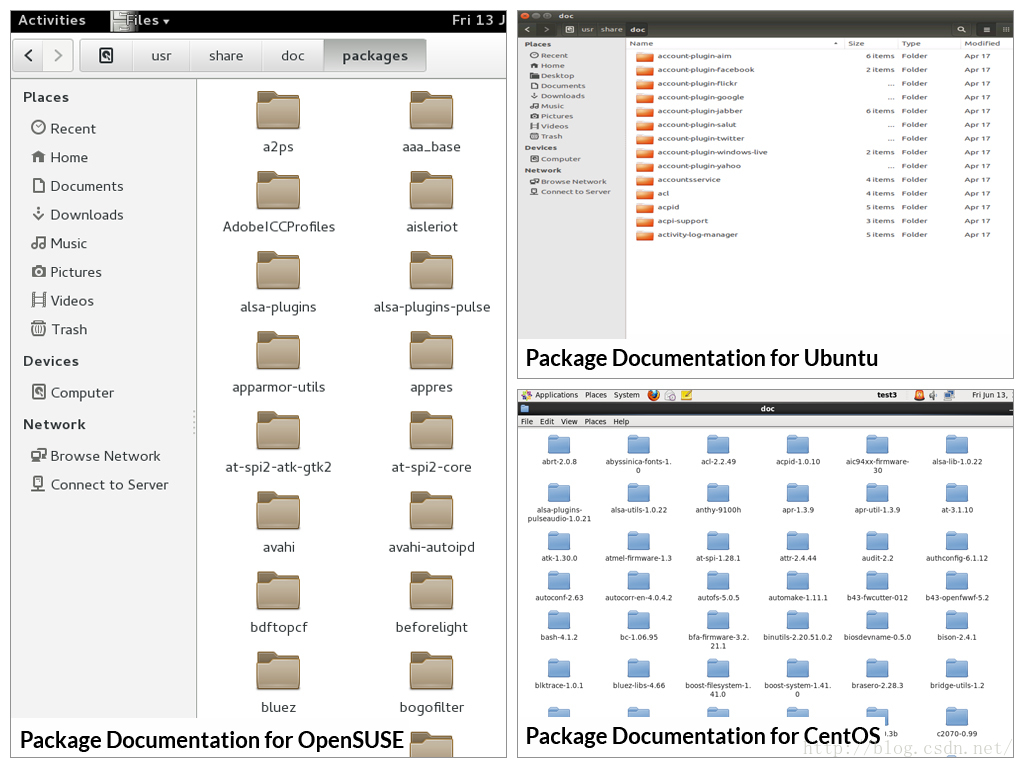Open the Help menu in CentOS window
1024x768 pixels.
click(621, 422)
